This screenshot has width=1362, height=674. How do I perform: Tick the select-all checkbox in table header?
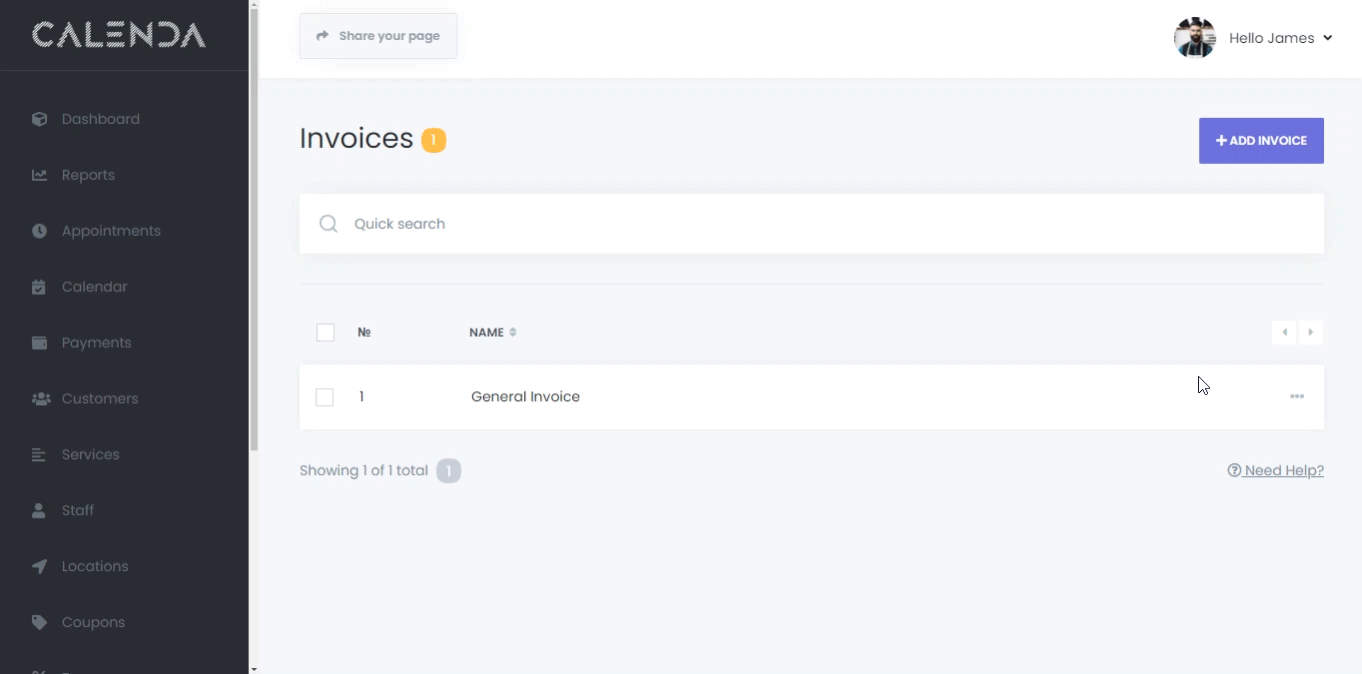coord(325,332)
